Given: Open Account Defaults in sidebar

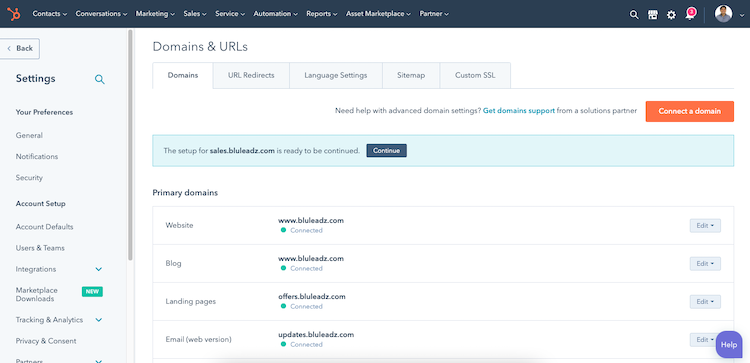Looking at the screenshot, I should pyautogui.click(x=44, y=227).
